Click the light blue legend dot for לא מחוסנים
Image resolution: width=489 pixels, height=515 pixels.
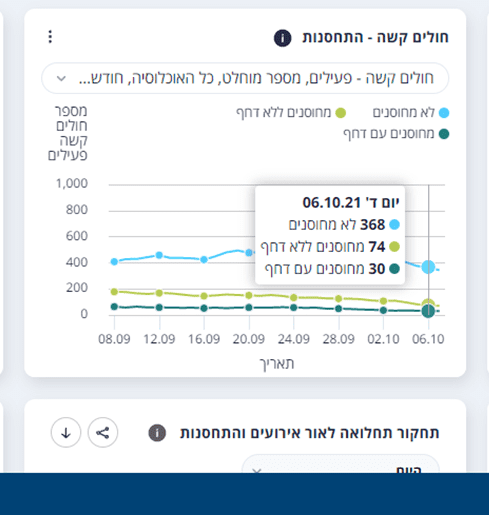(x=444, y=113)
